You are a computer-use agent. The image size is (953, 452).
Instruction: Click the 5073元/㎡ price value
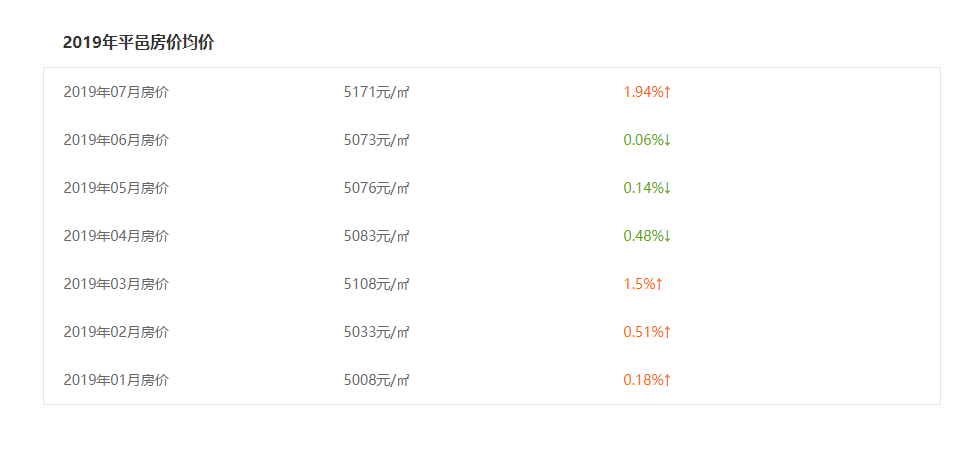coord(377,140)
